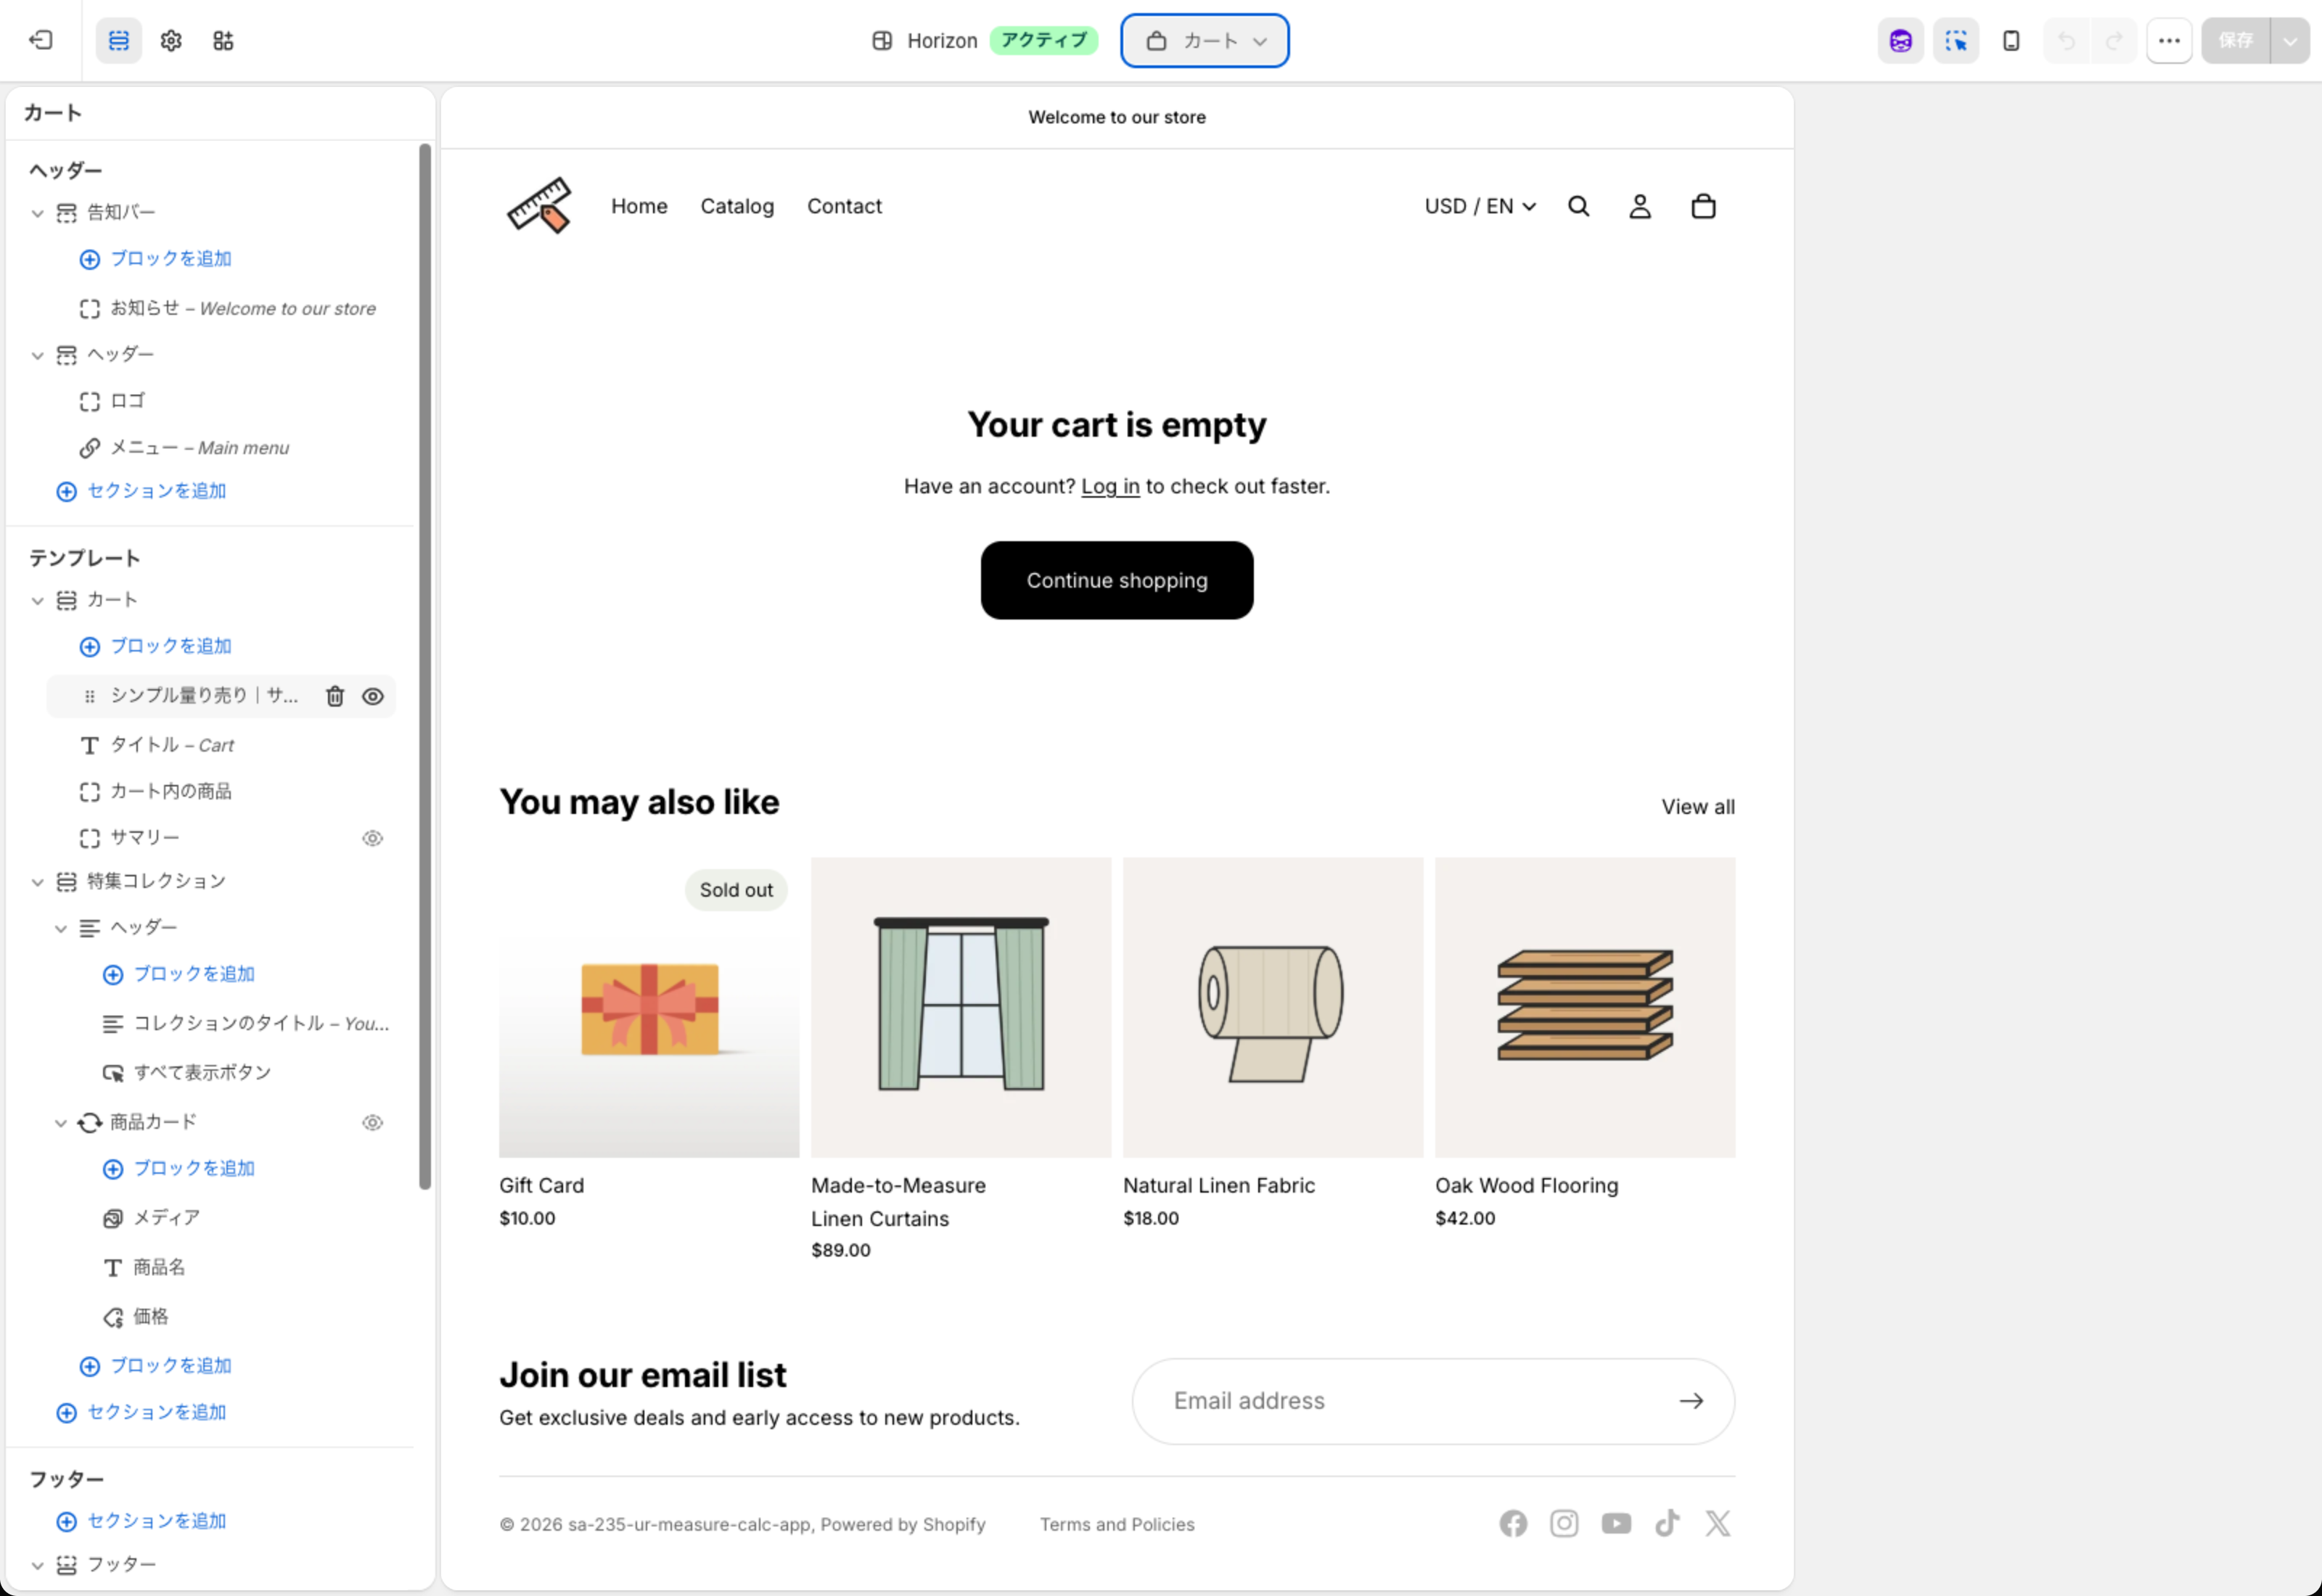Click the purple sidekick assistant icon
This screenshot has width=2322, height=1596.
point(1901,41)
